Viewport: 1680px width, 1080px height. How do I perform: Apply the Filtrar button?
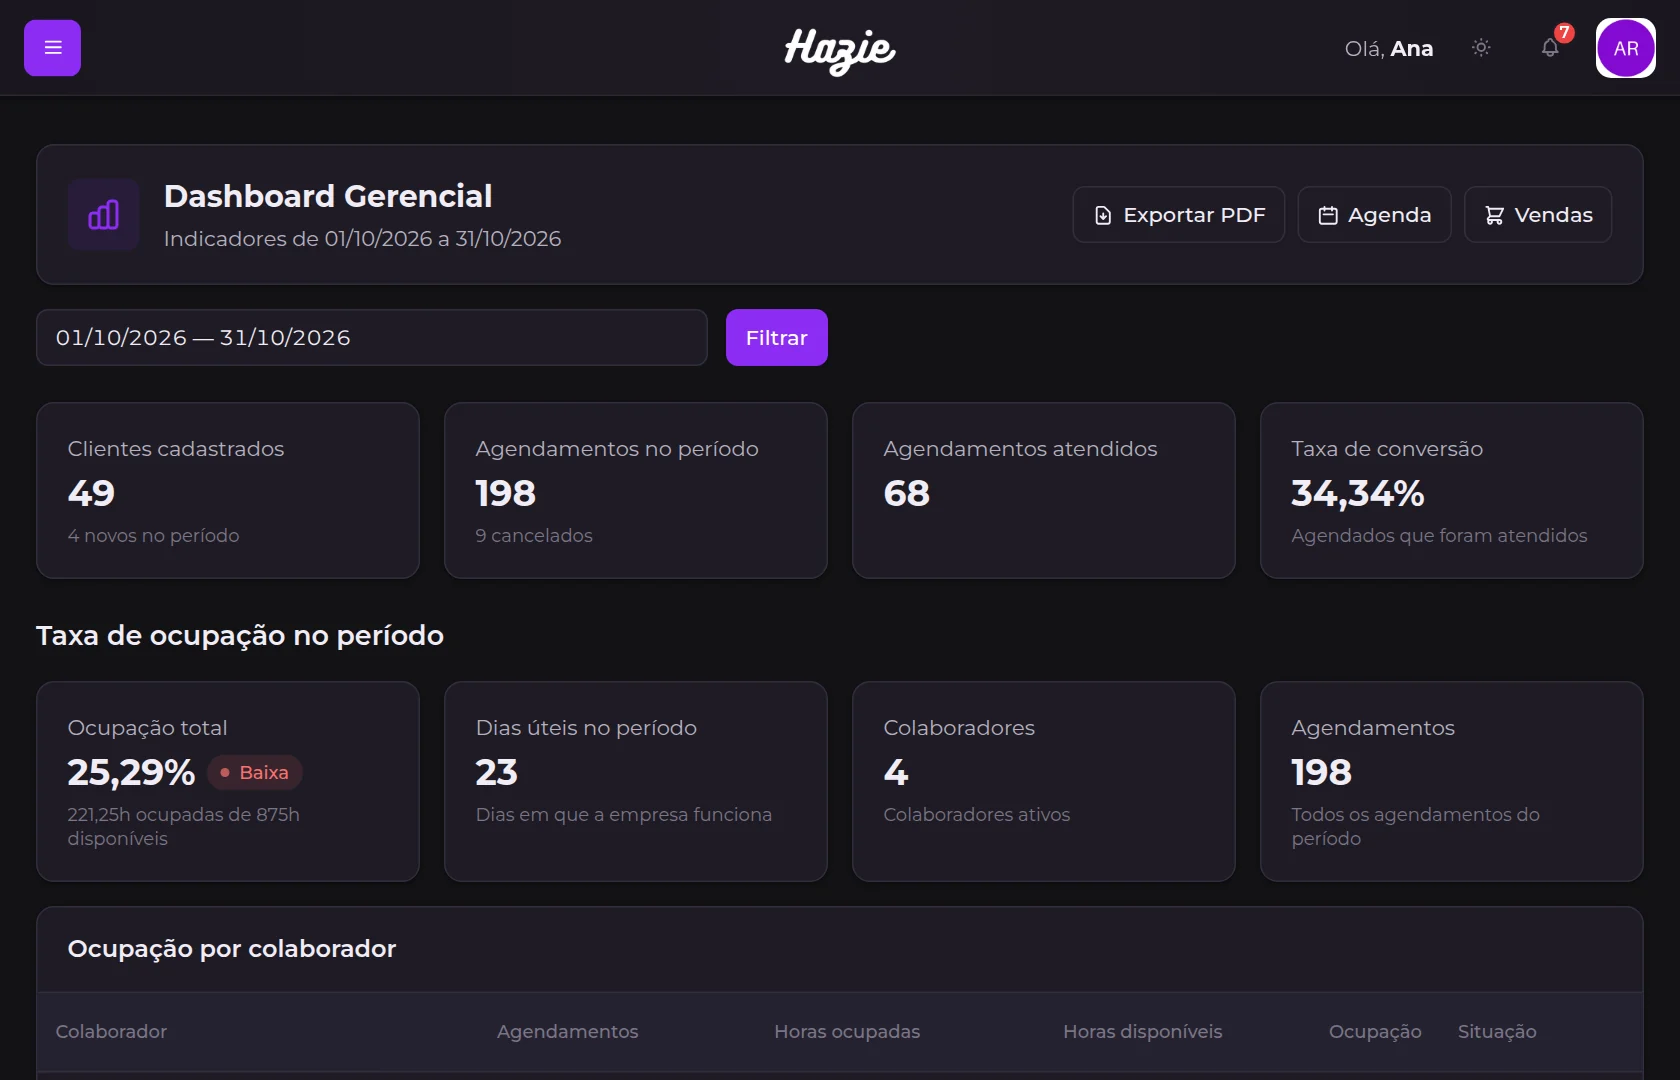tap(777, 338)
